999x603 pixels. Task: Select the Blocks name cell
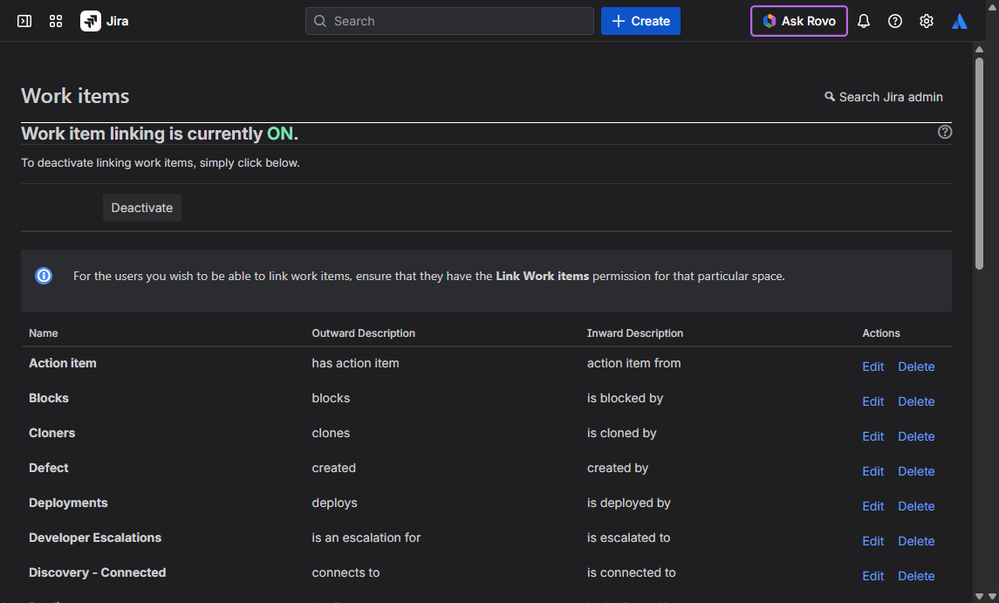click(x=48, y=398)
